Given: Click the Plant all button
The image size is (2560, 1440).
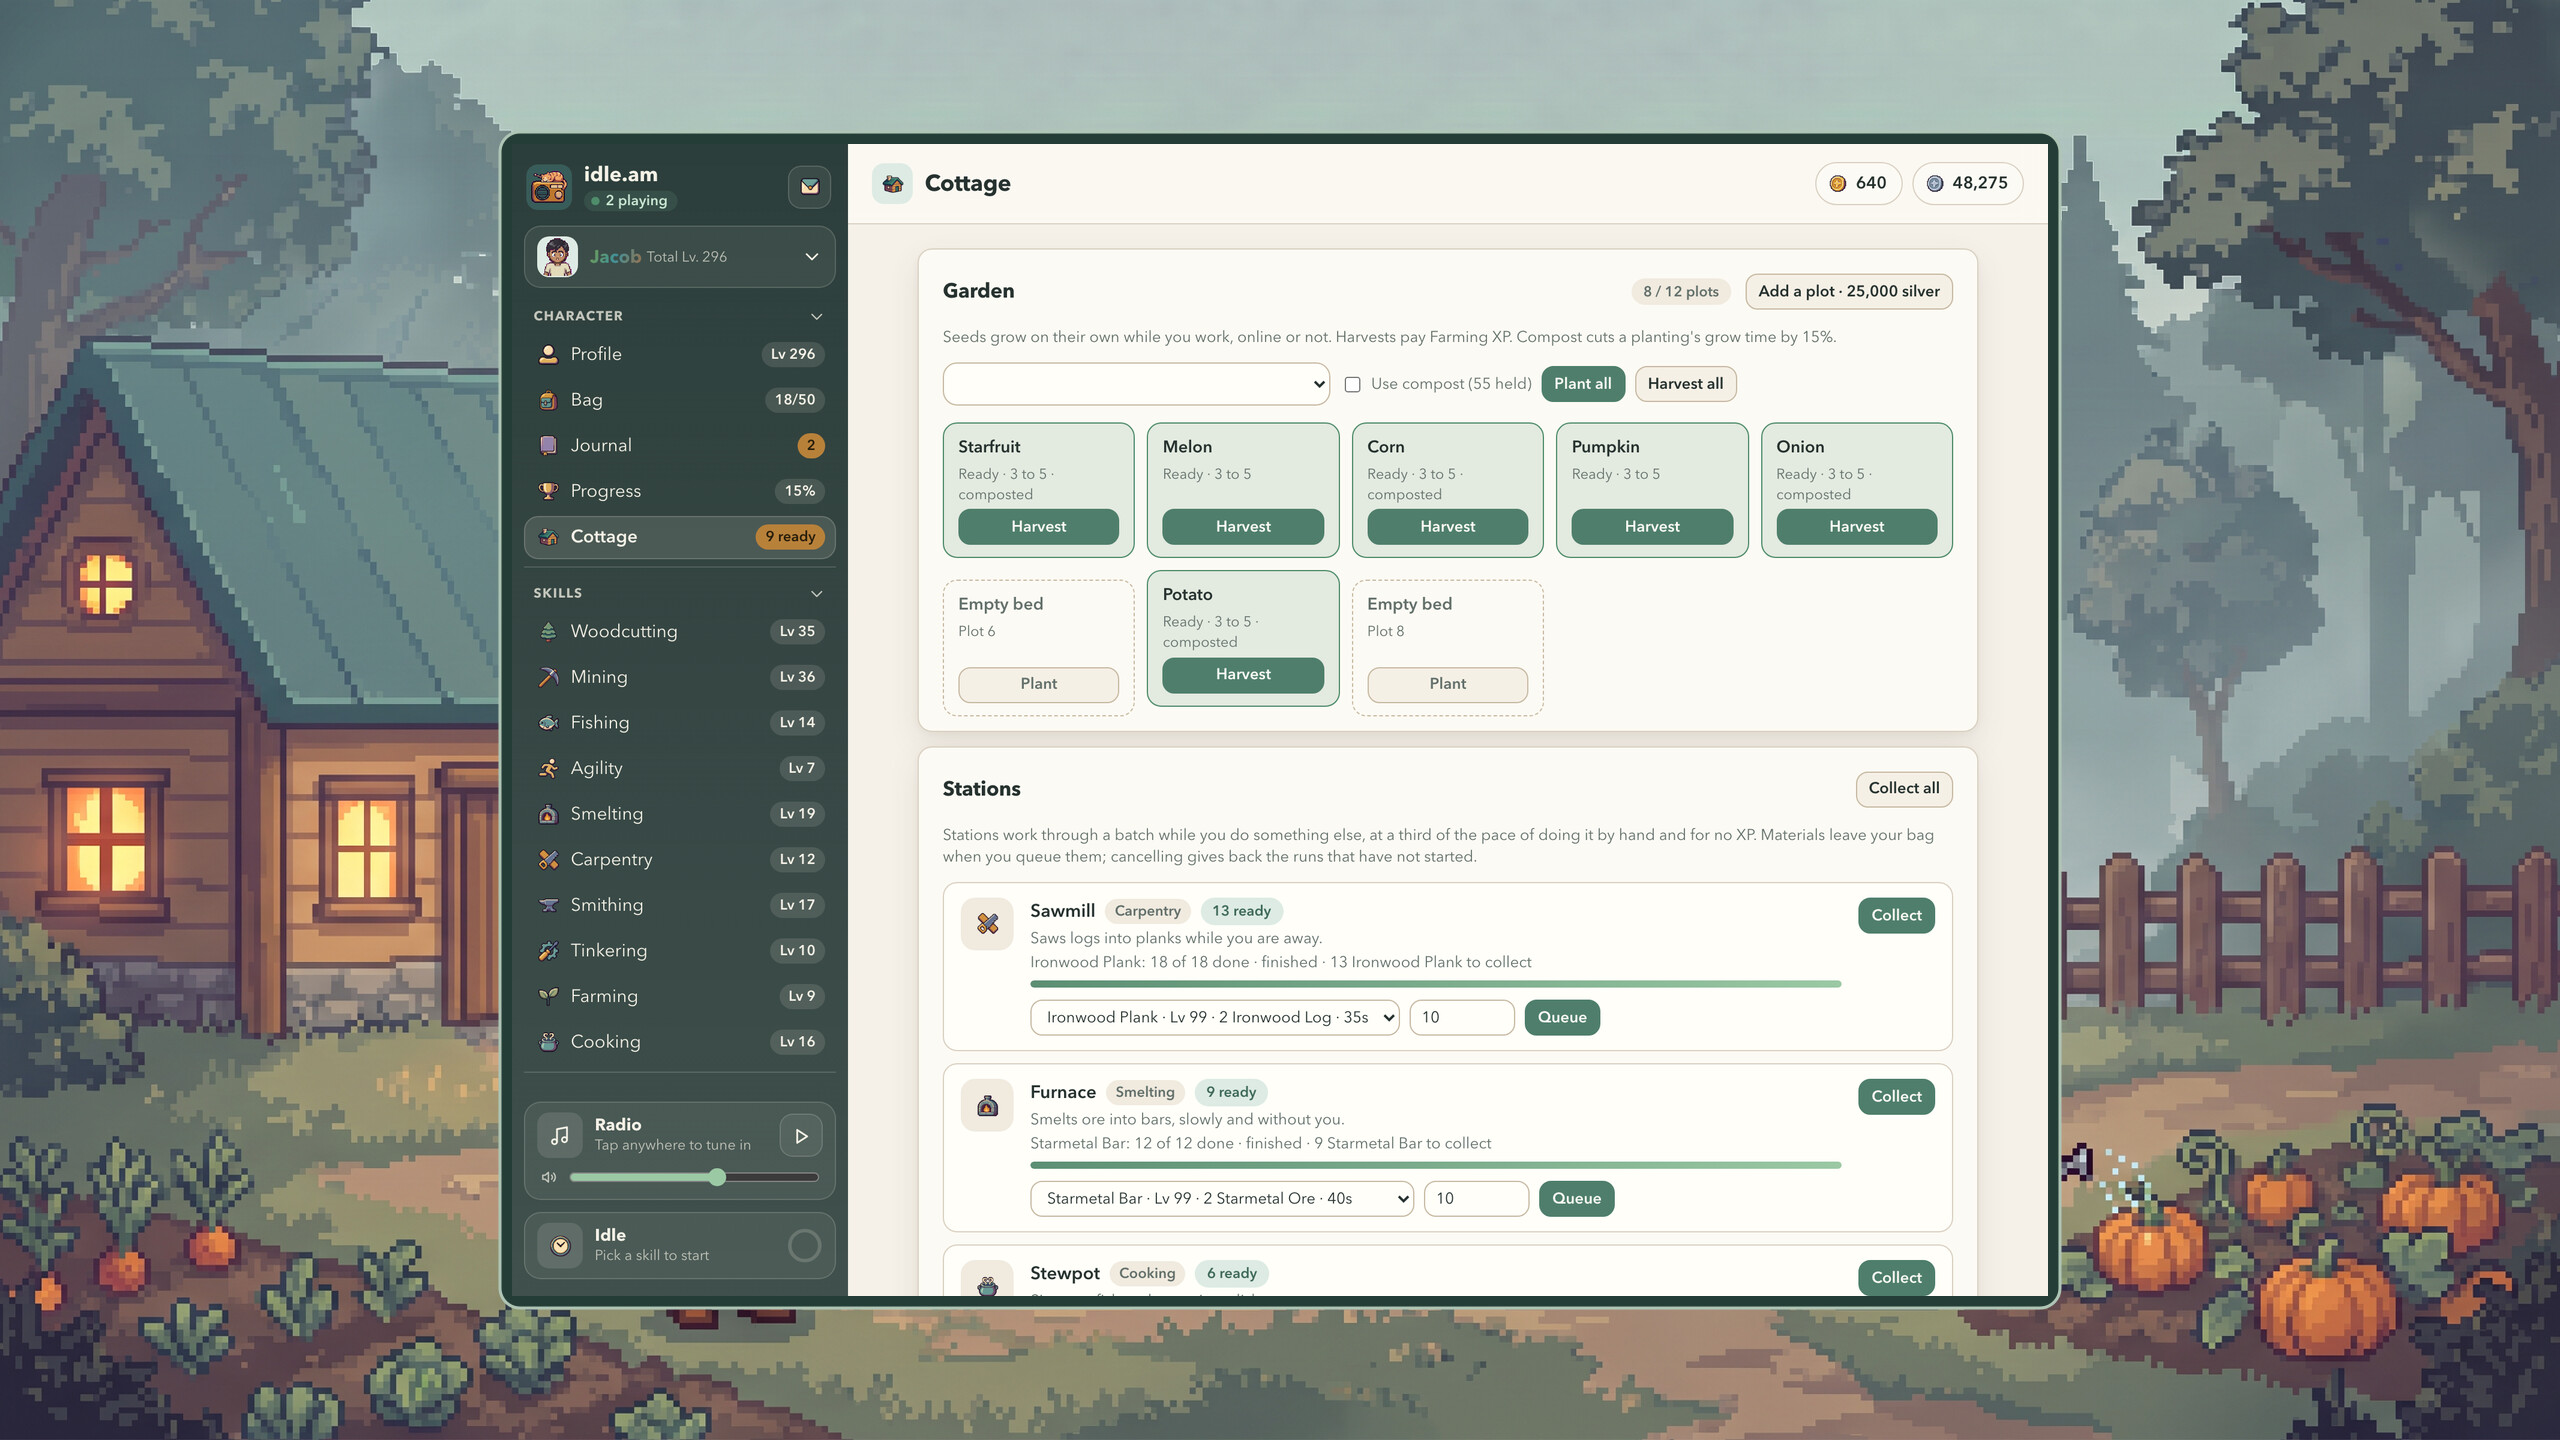Looking at the screenshot, I should pyautogui.click(x=1582, y=384).
